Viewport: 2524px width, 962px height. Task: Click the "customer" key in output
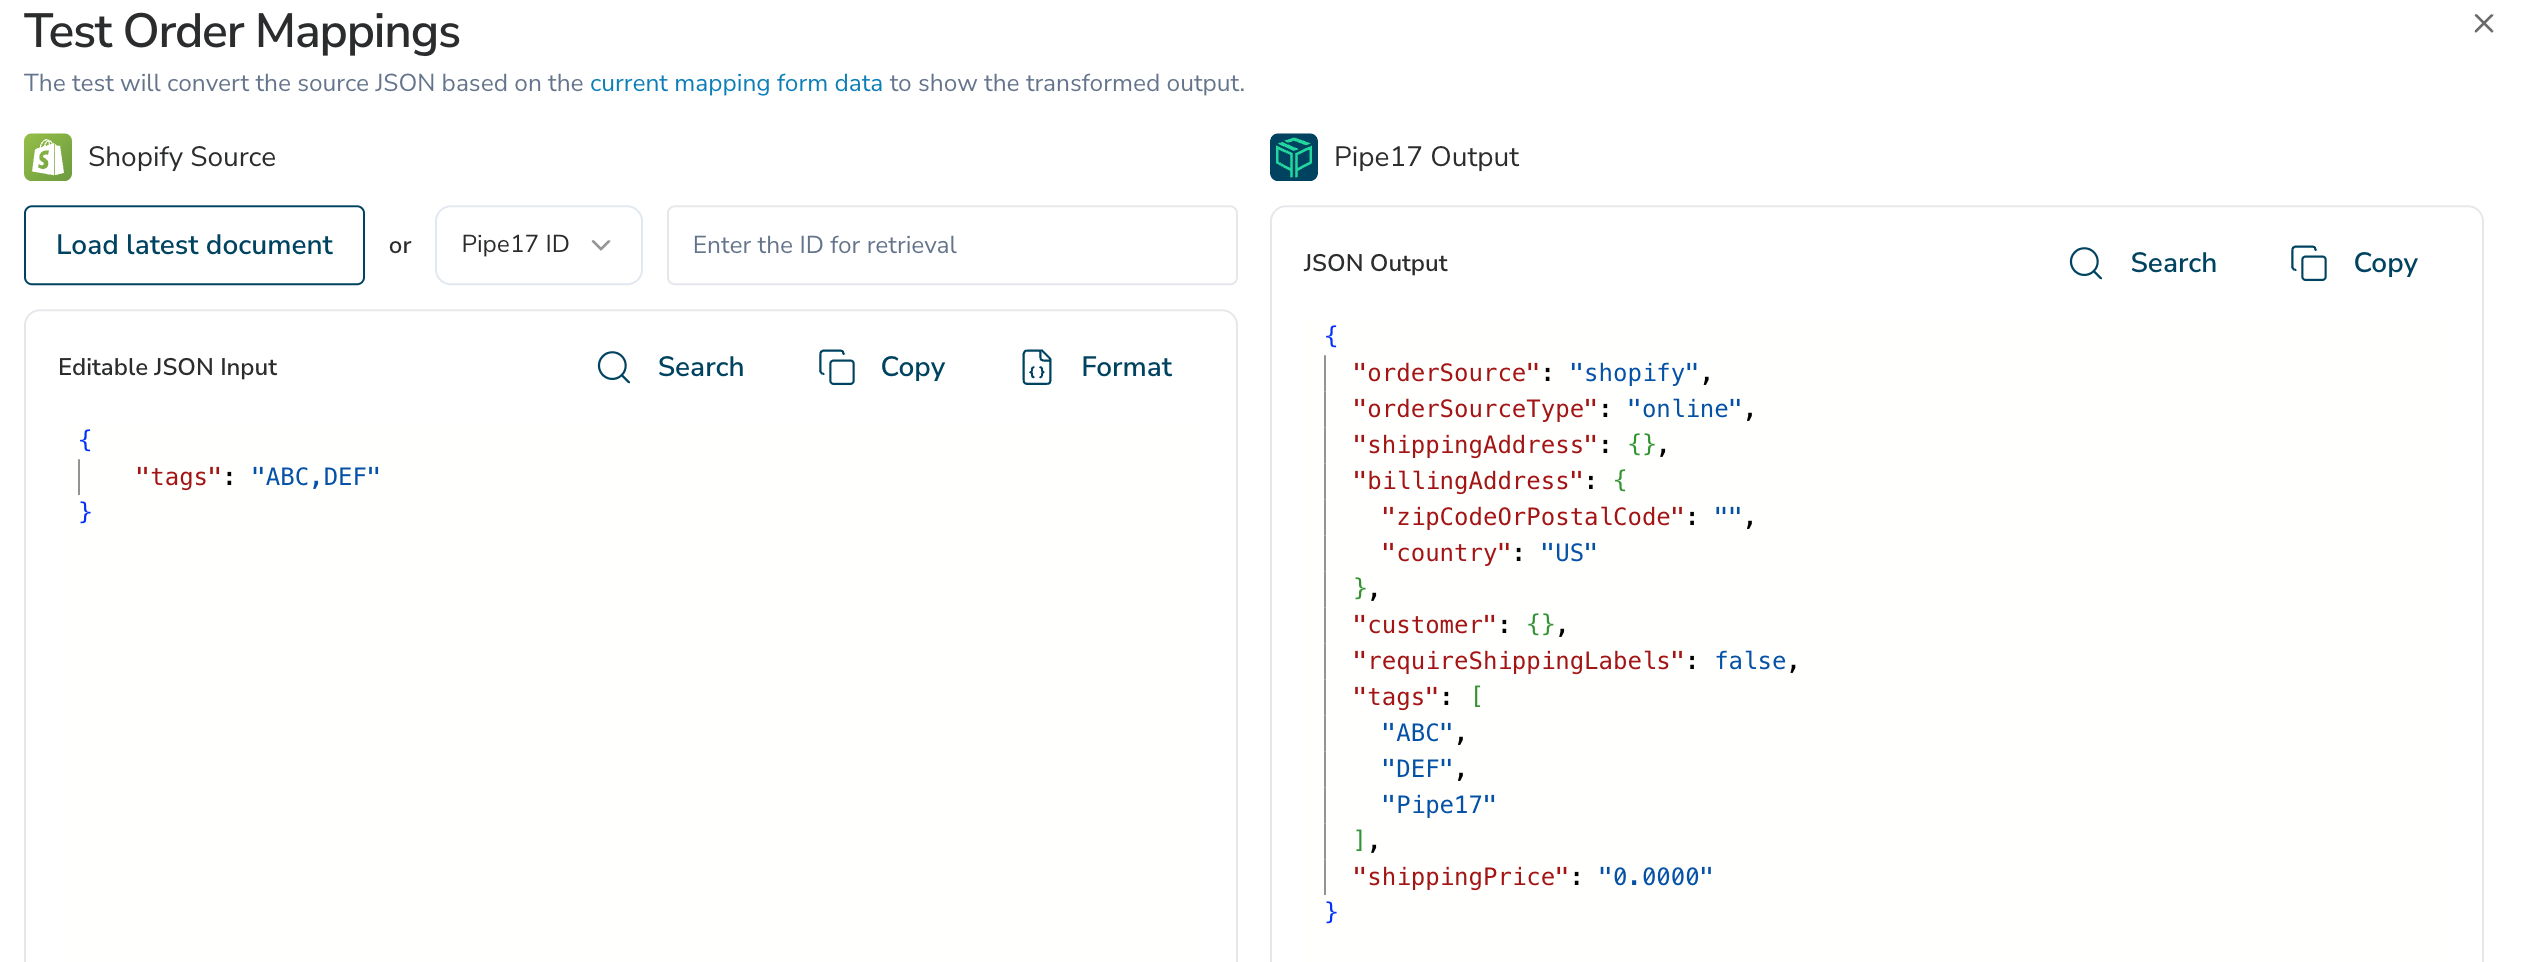(x=1425, y=625)
